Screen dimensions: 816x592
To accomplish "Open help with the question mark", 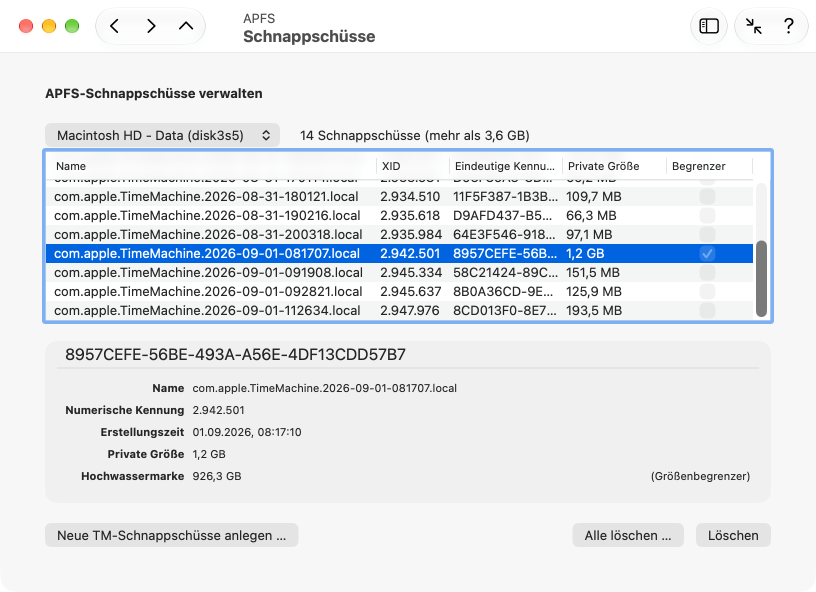I will click(788, 26).
